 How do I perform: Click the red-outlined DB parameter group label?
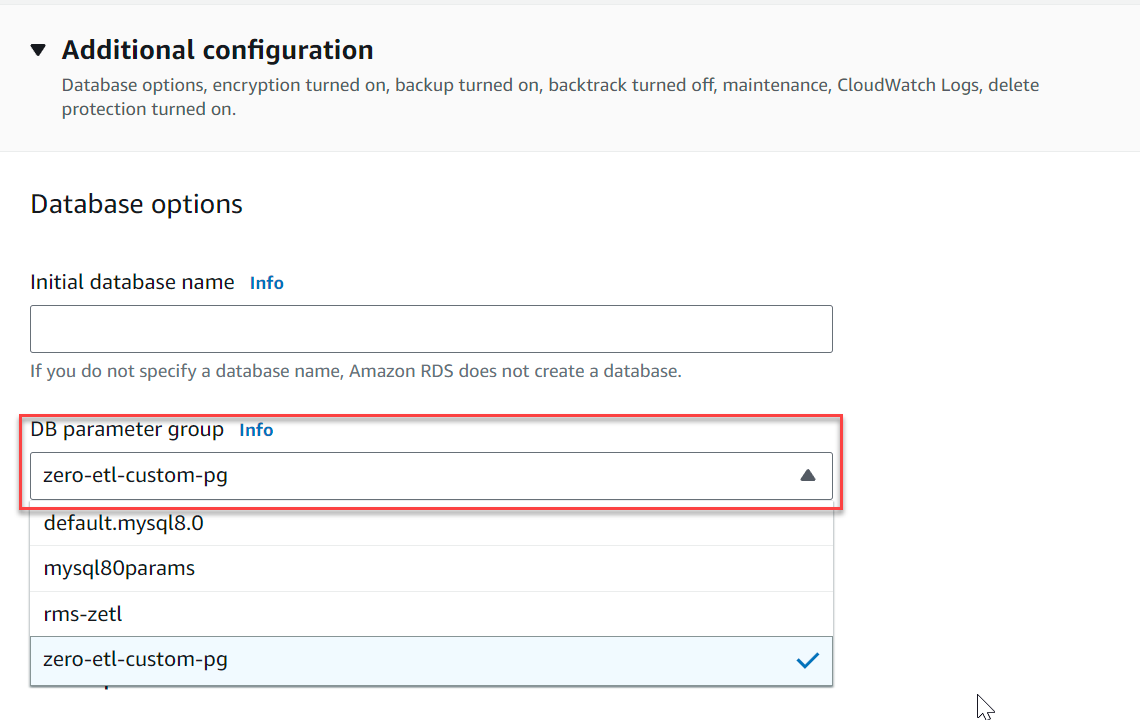127,429
